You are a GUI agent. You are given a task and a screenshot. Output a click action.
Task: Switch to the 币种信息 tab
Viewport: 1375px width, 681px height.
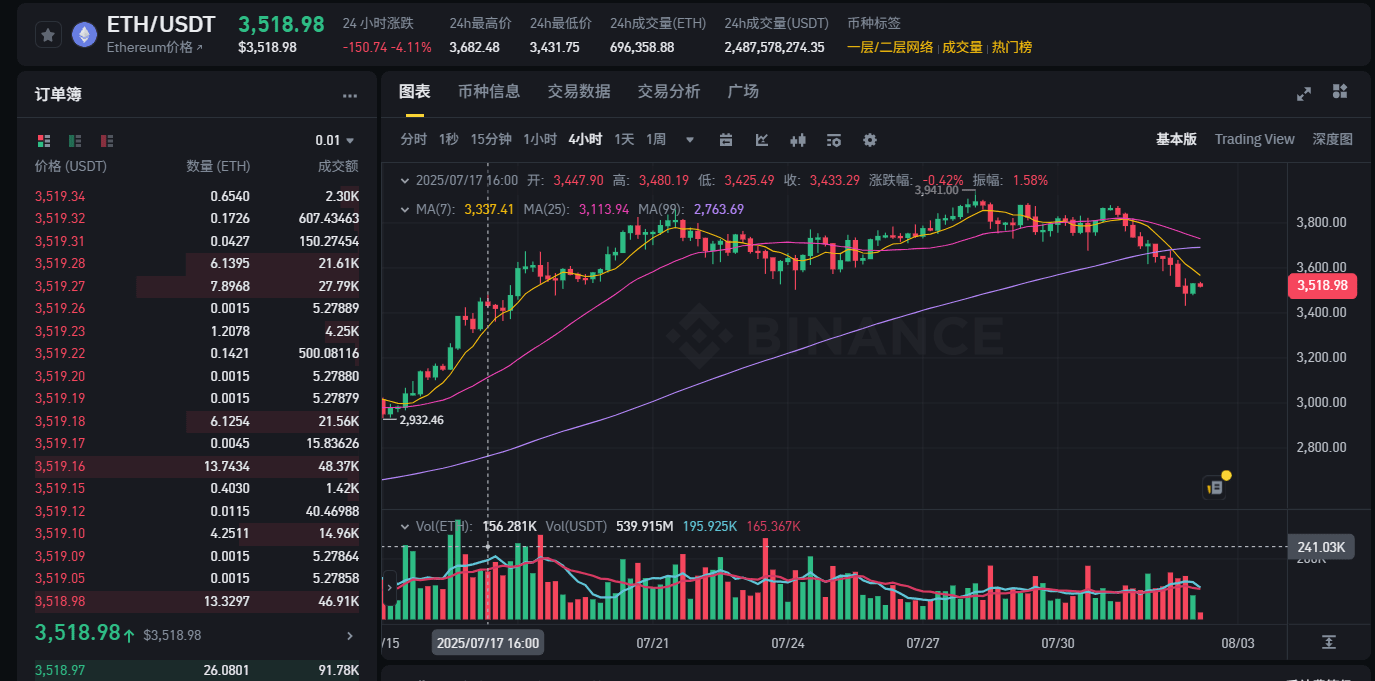click(x=489, y=91)
